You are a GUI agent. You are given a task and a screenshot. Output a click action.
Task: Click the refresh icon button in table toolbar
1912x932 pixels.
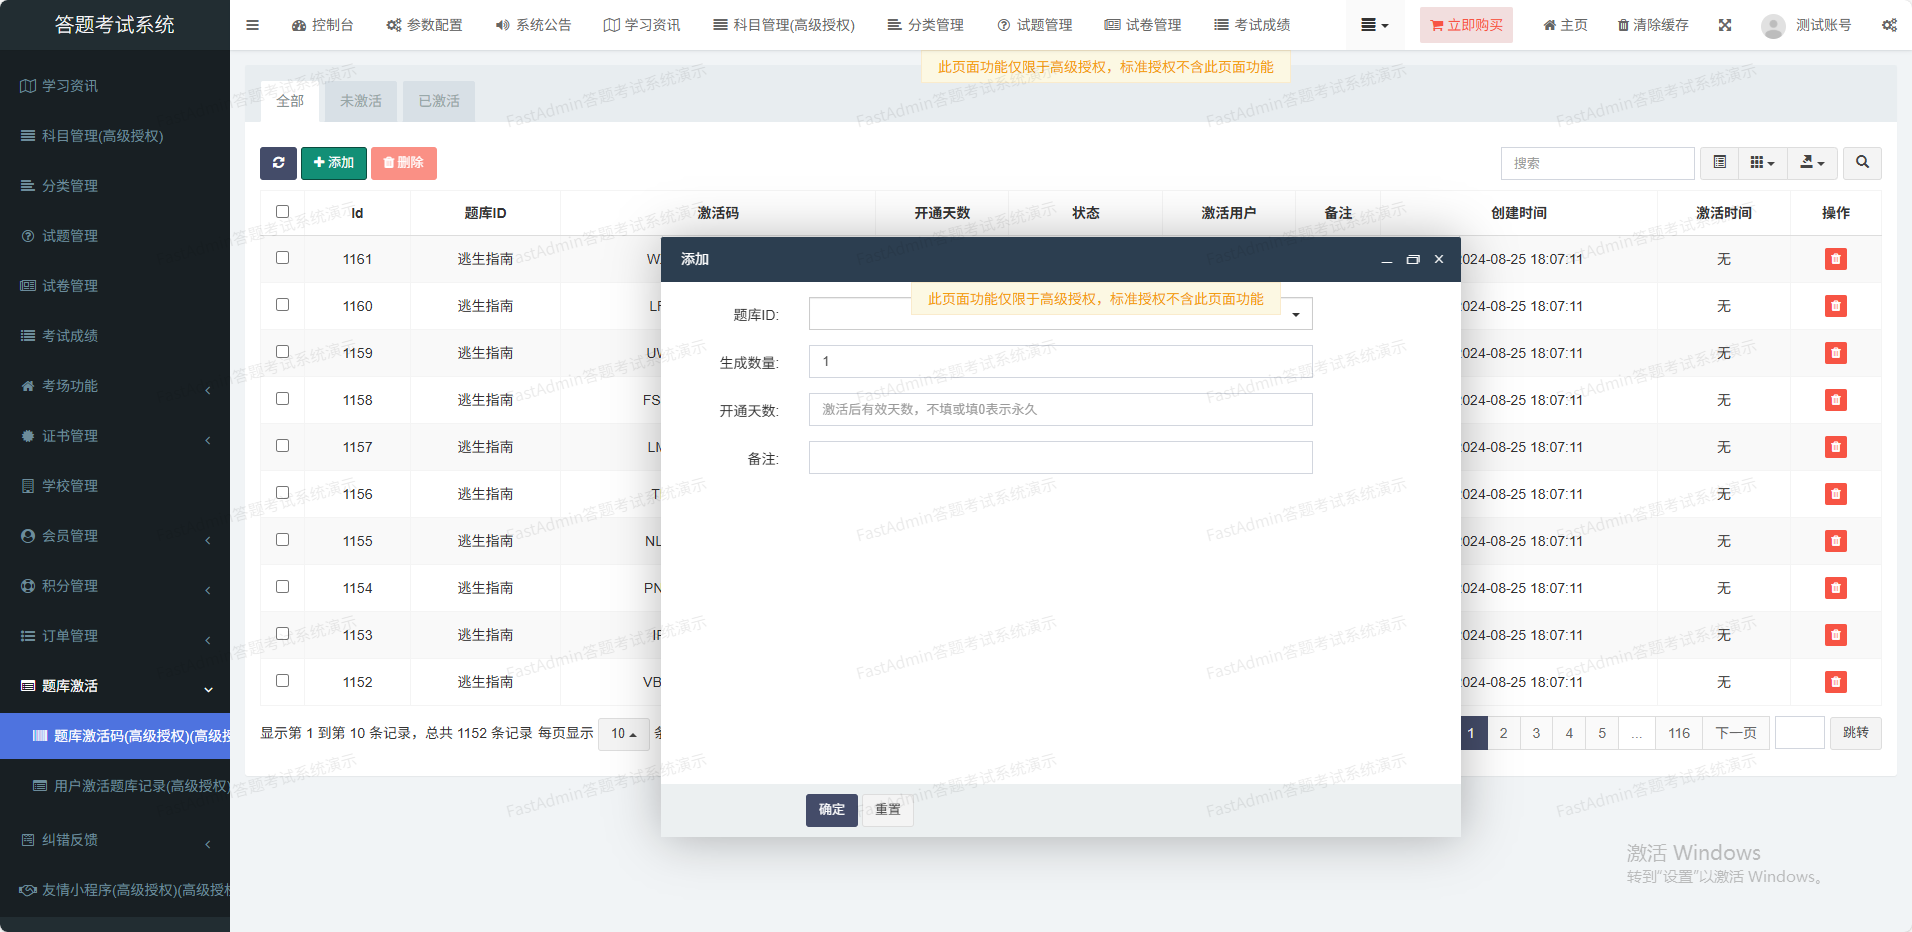click(x=278, y=163)
